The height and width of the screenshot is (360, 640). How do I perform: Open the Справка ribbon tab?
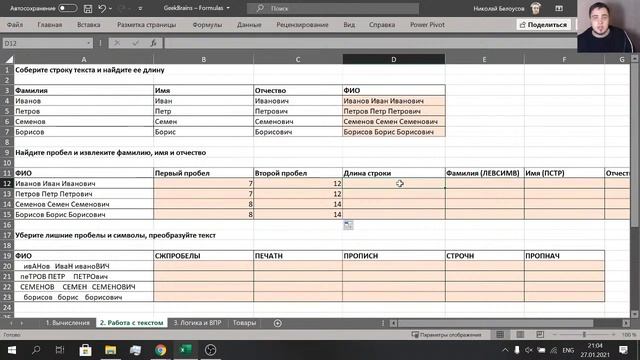382,24
